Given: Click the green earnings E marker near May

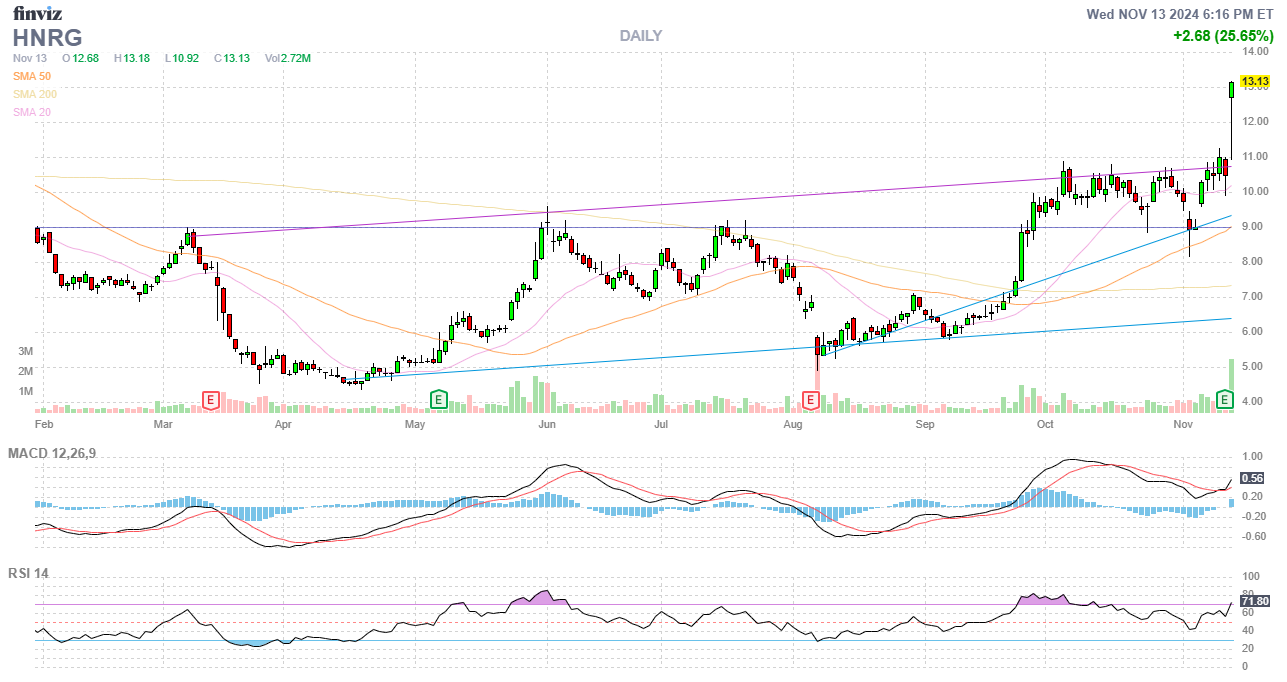Looking at the screenshot, I should click(438, 400).
